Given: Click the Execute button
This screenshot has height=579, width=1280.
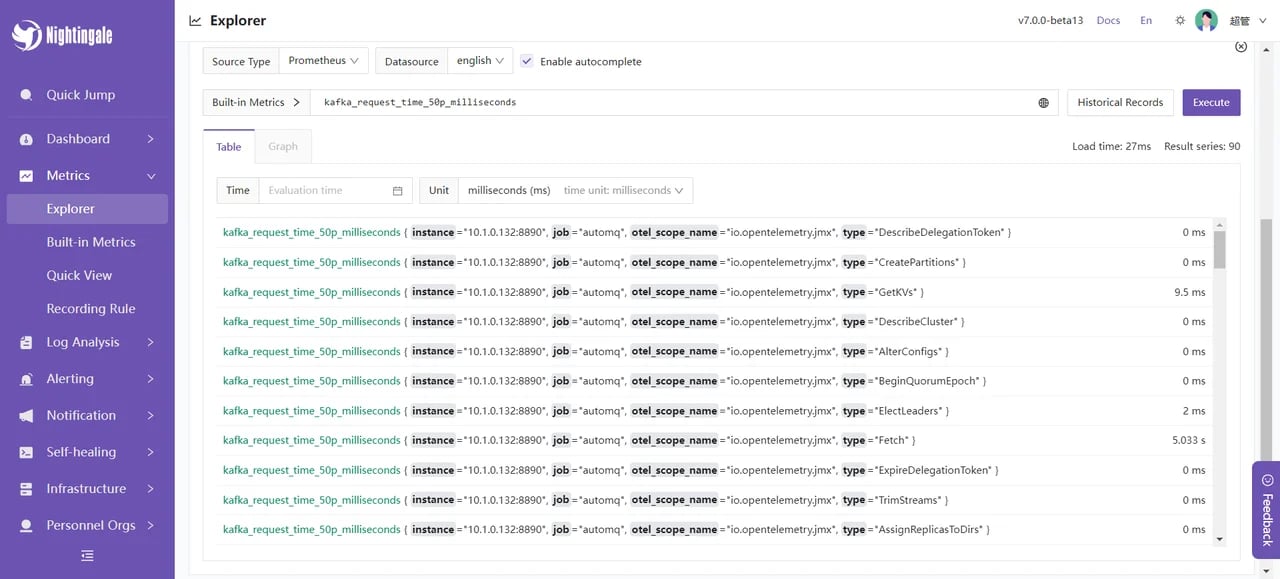Looking at the screenshot, I should 1211,102.
